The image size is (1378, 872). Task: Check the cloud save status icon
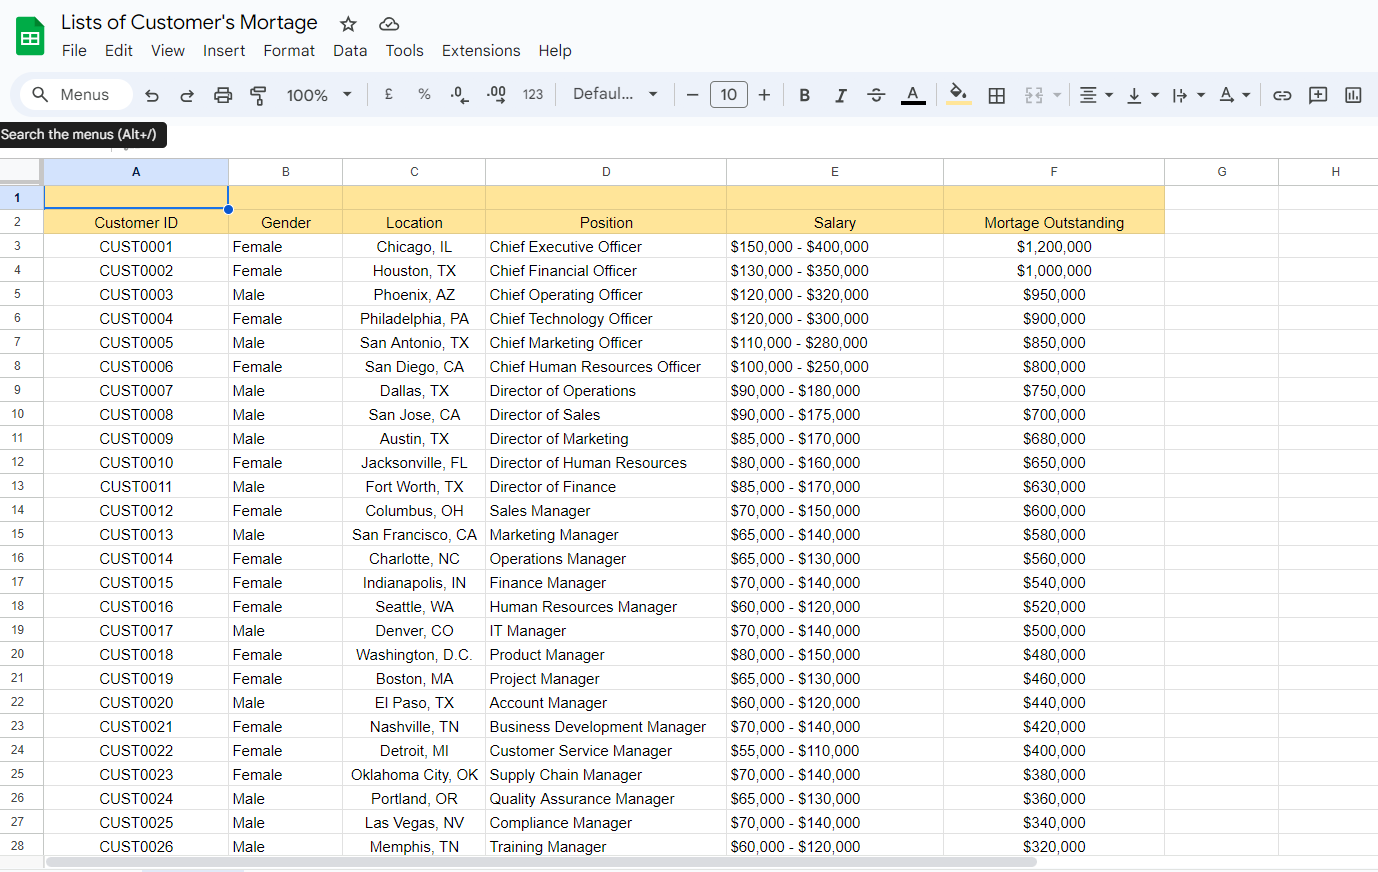389,23
